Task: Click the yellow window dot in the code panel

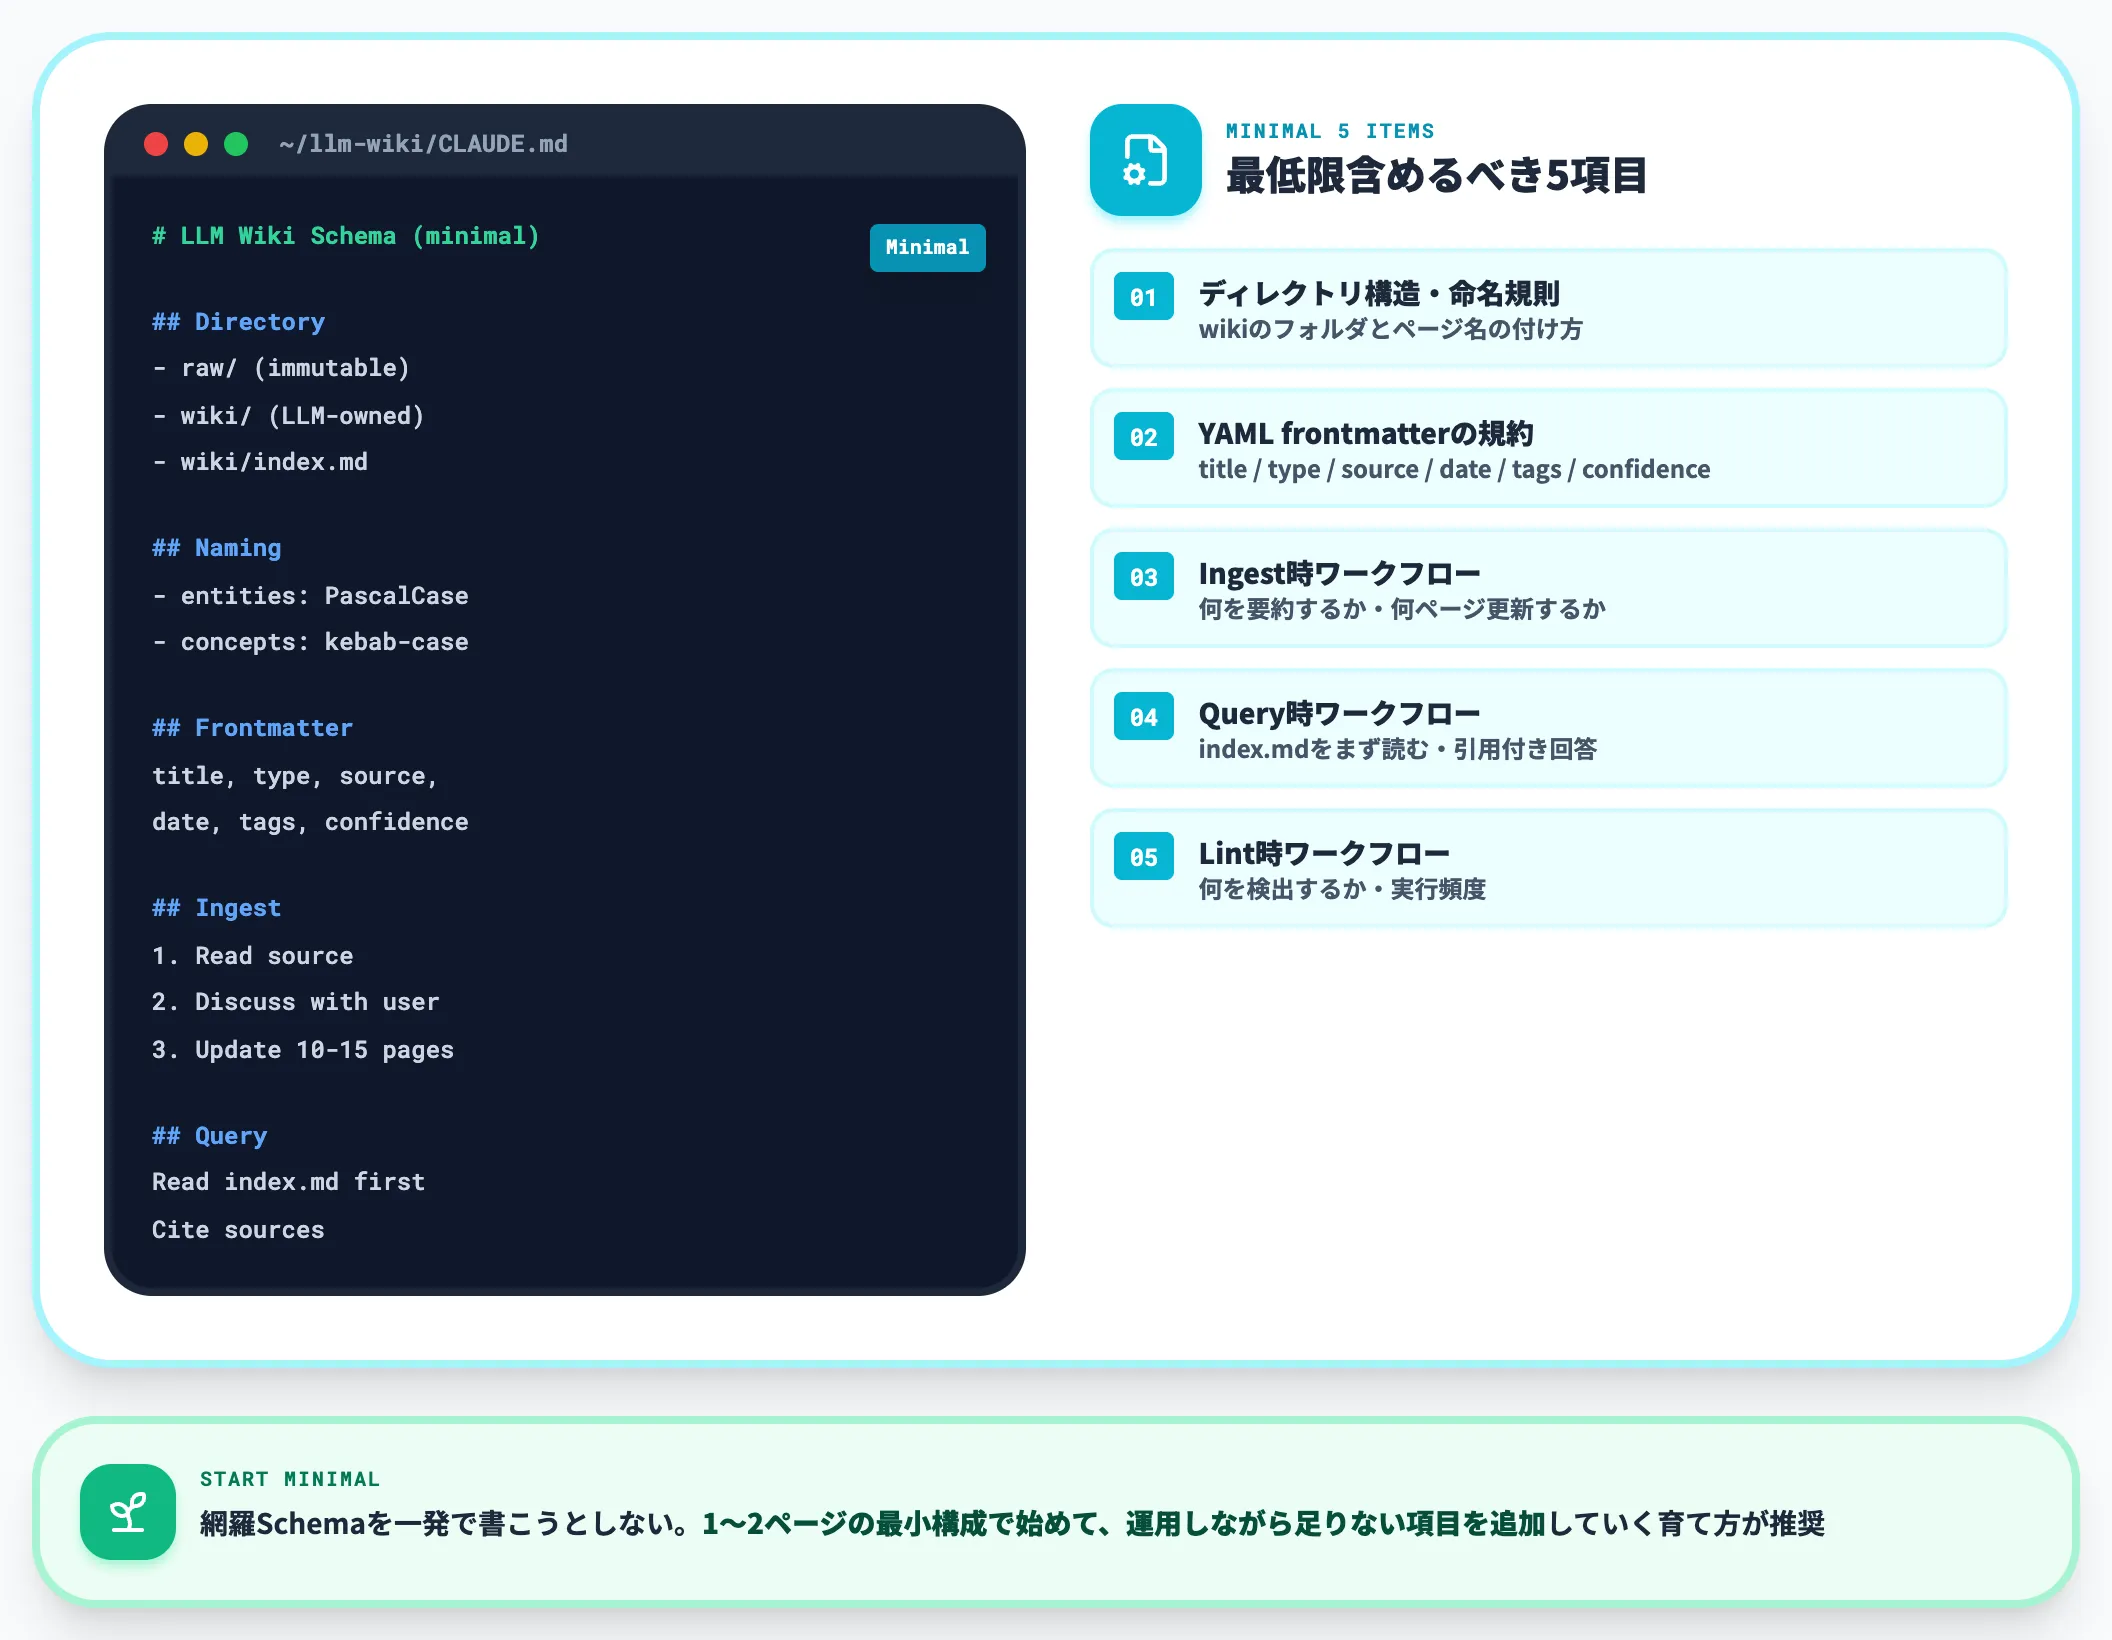Action: 196,144
